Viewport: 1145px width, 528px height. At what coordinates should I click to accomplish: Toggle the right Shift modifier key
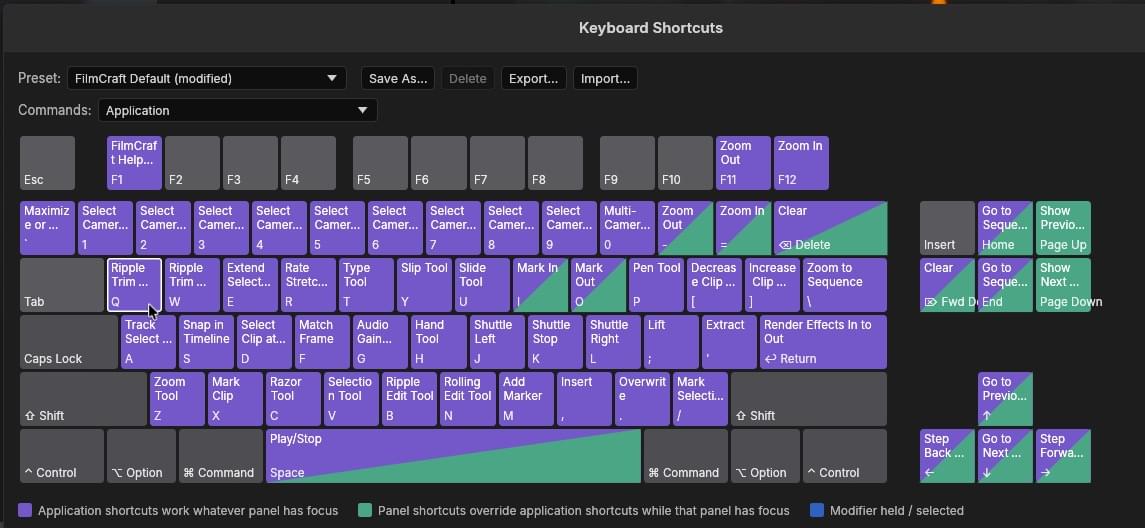(808, 399)
